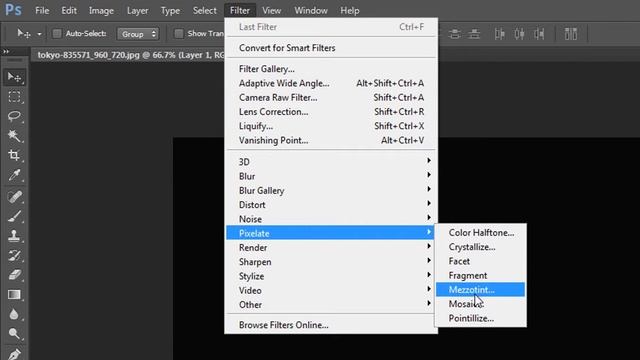Expand the Video submenu
Image resolution: width=640 pixels, height=360 pixels.
coord(331,290)
